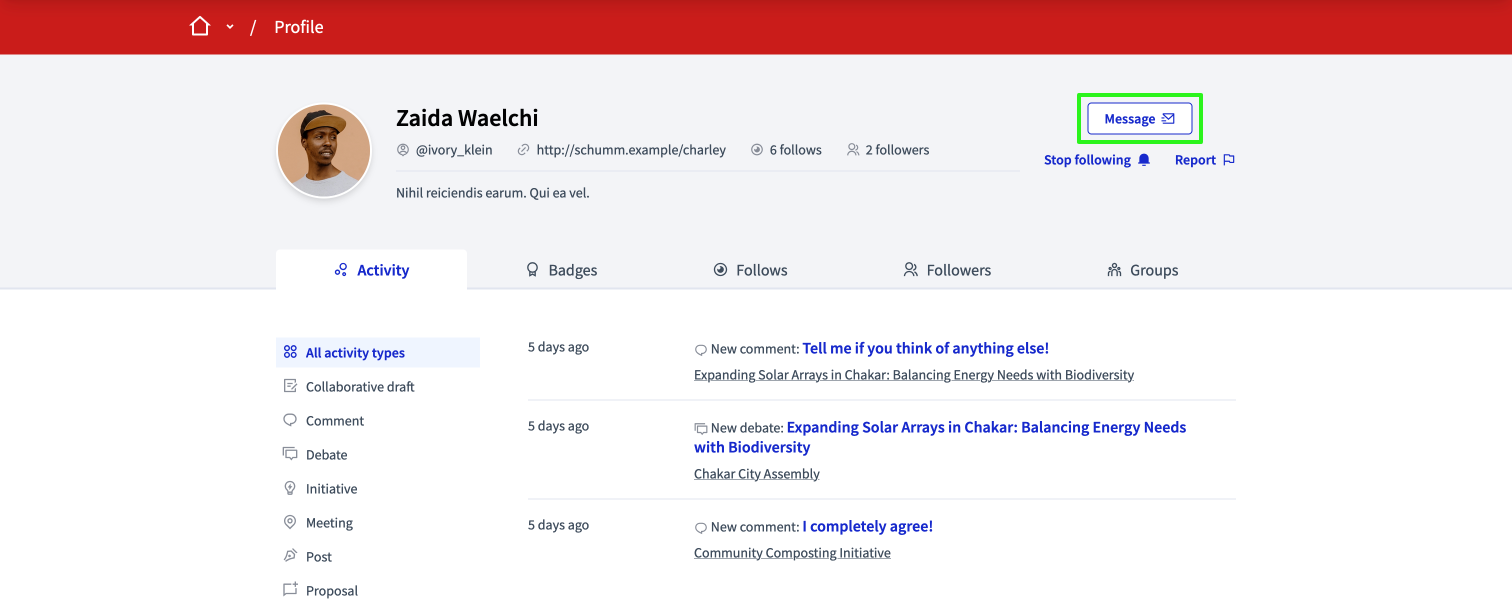Open Zaida Waelchi's profile avatar
The width and height of the screenshot is (1512, 616).
pos(324,151)
